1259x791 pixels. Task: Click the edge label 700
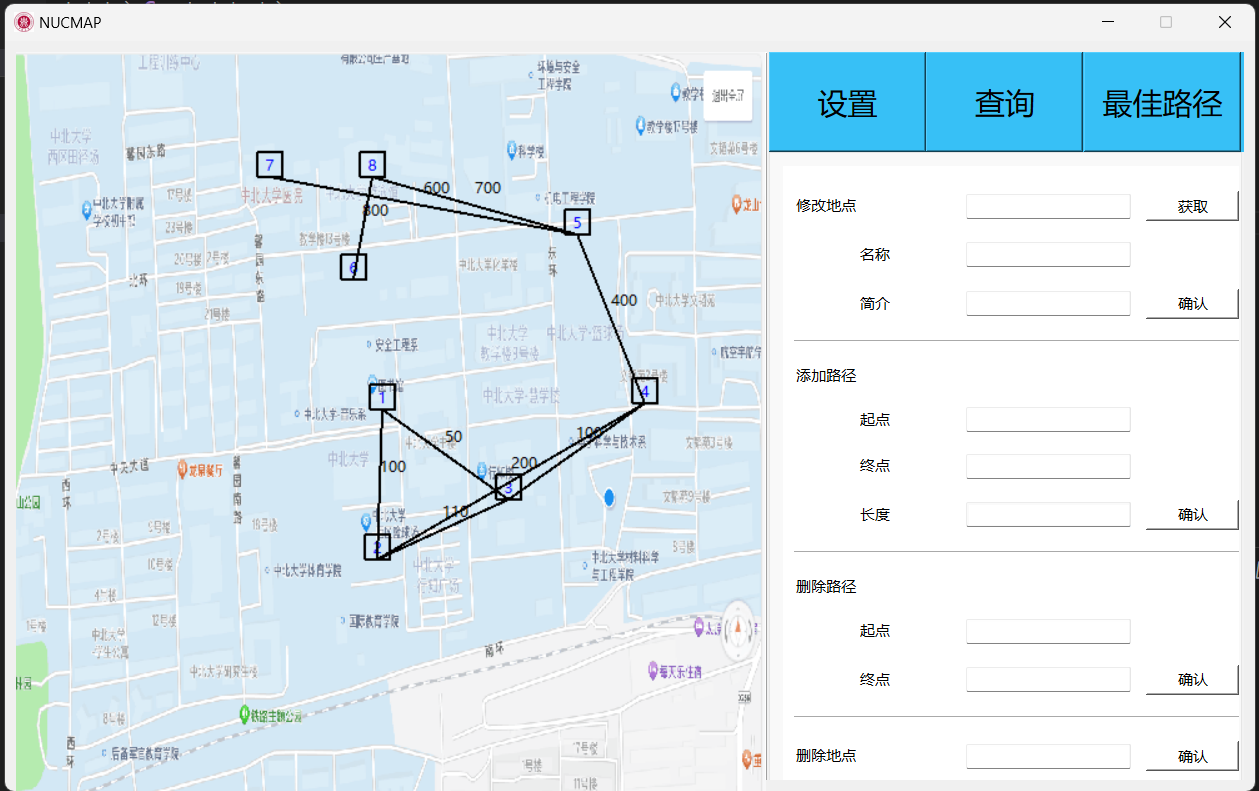(x=487, y=188)
